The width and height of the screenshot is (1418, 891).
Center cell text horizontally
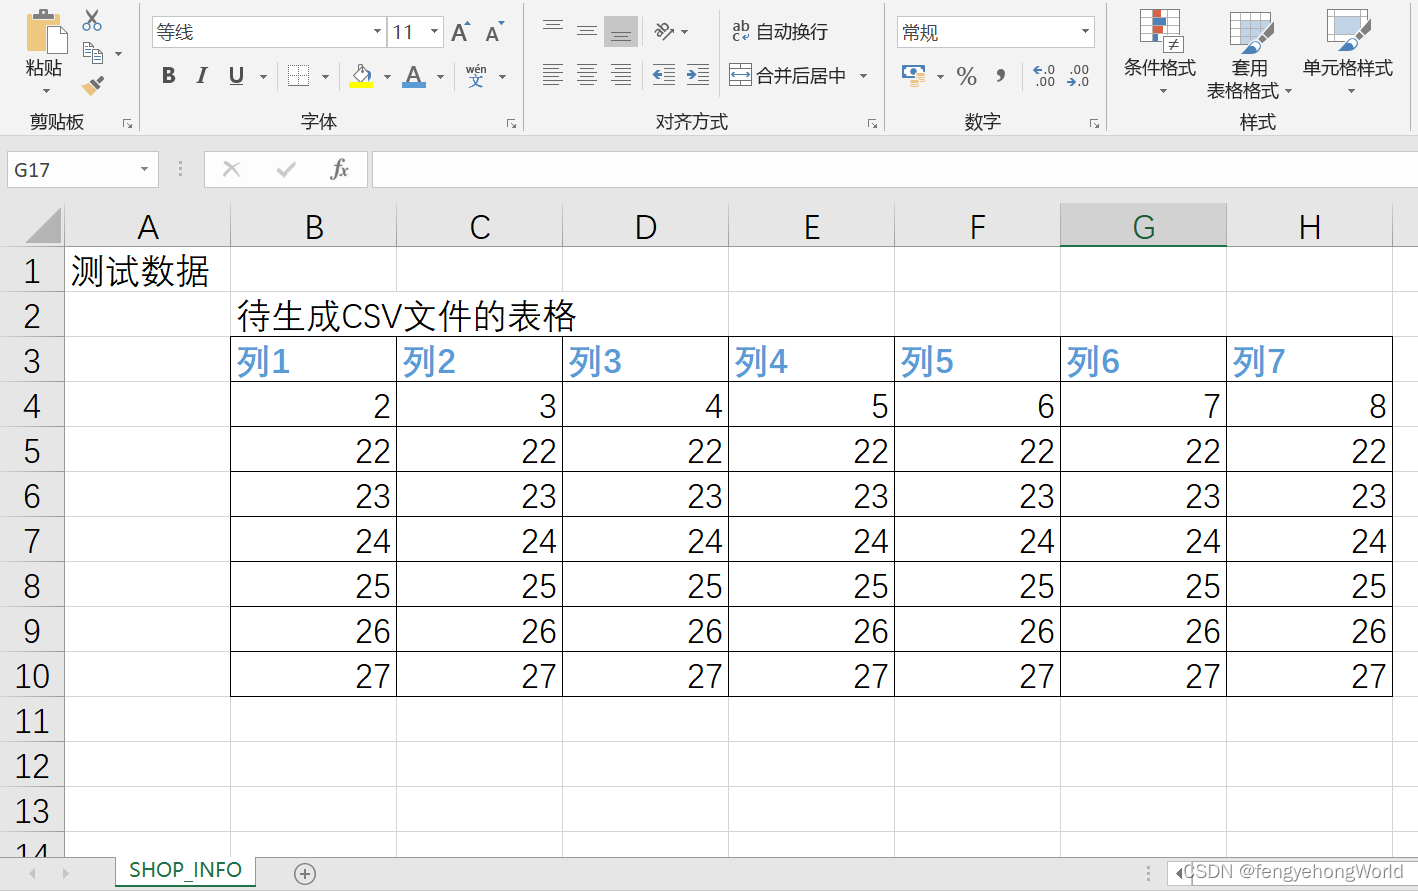tap(587, 75)
